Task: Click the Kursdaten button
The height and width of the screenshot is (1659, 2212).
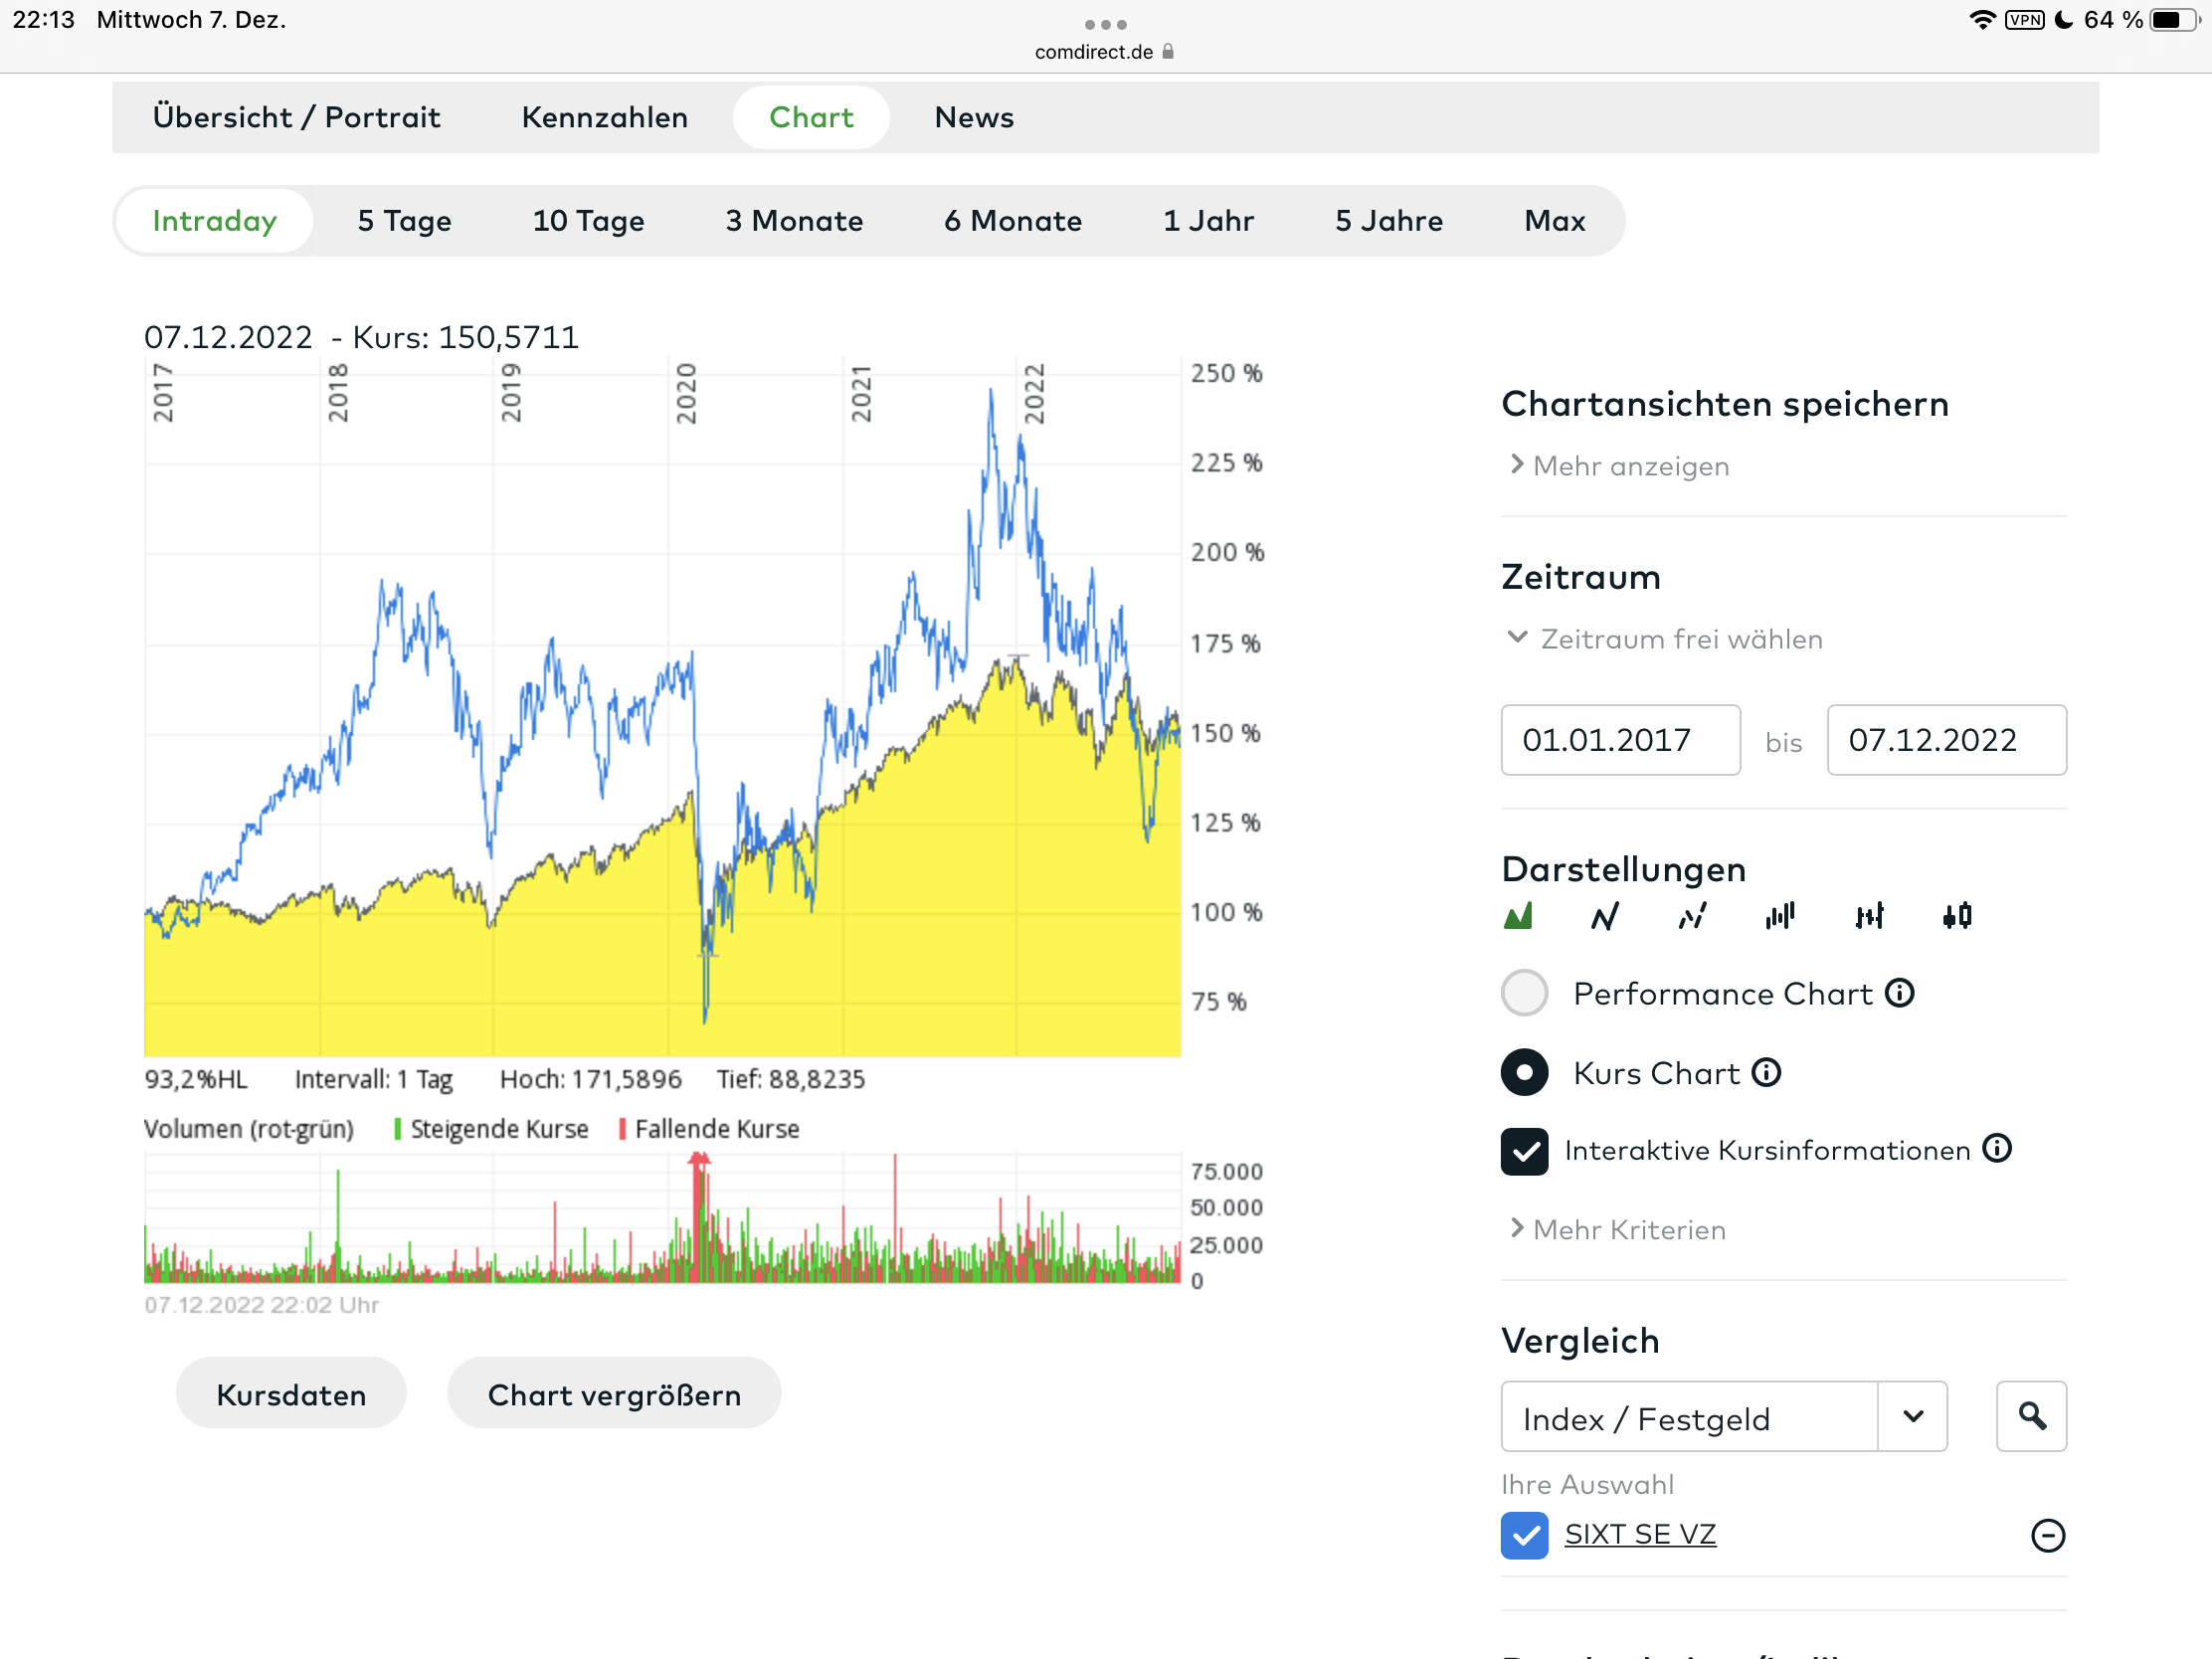Action: click(291, 1394)
